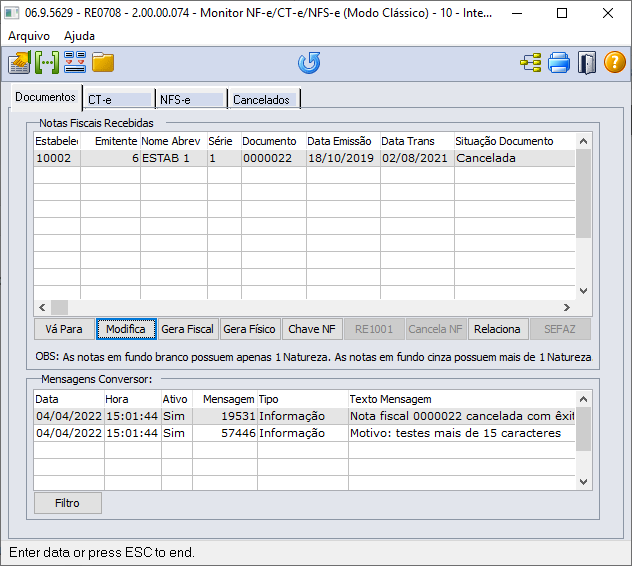
Task: Maximize the Monitor NF-e window
Action: point(562,13)
